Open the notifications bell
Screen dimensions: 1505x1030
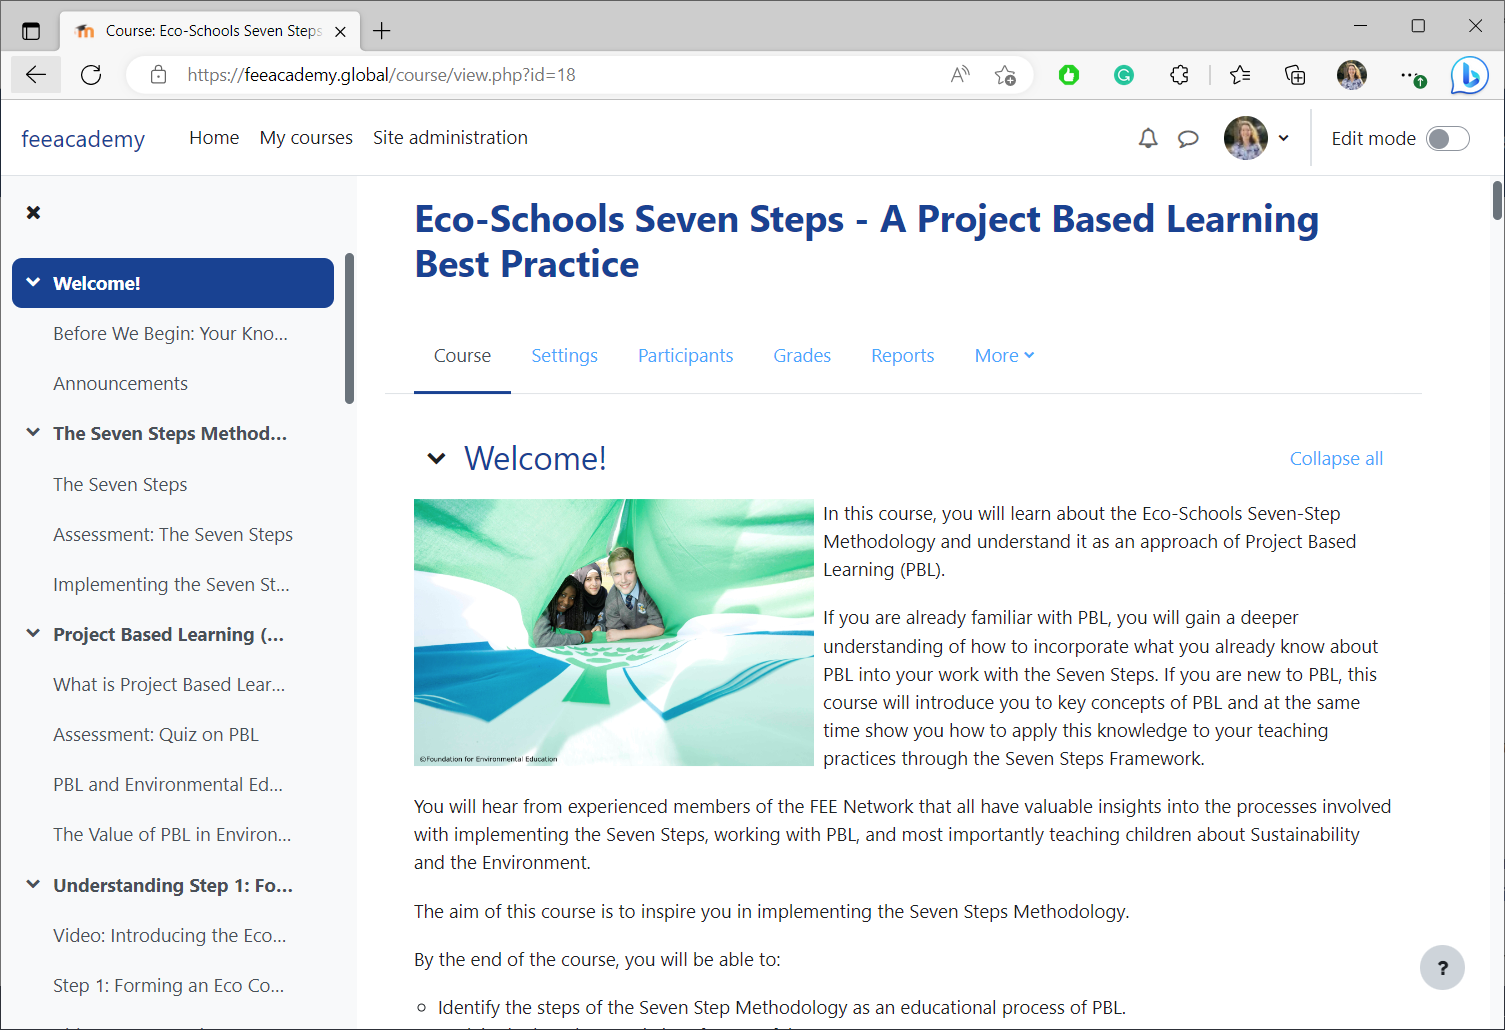(x=1148, y=138)
